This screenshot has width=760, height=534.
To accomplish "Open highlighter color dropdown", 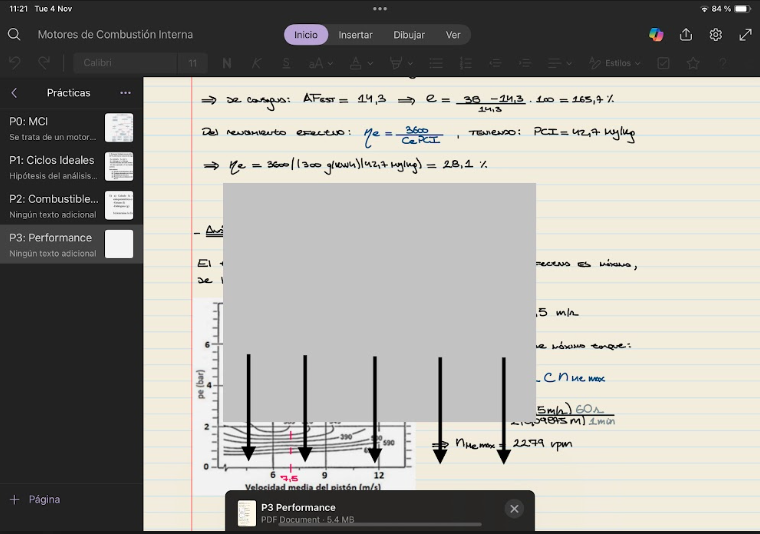I will pos(401,63).
